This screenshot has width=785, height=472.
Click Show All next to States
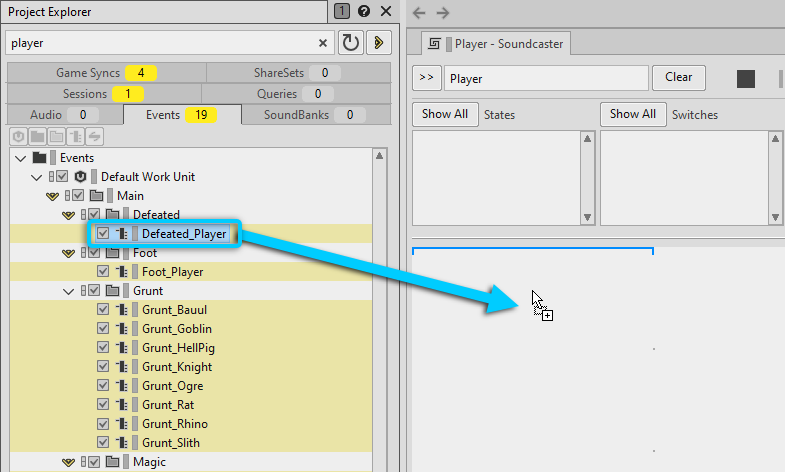click(x=445, y=114)
